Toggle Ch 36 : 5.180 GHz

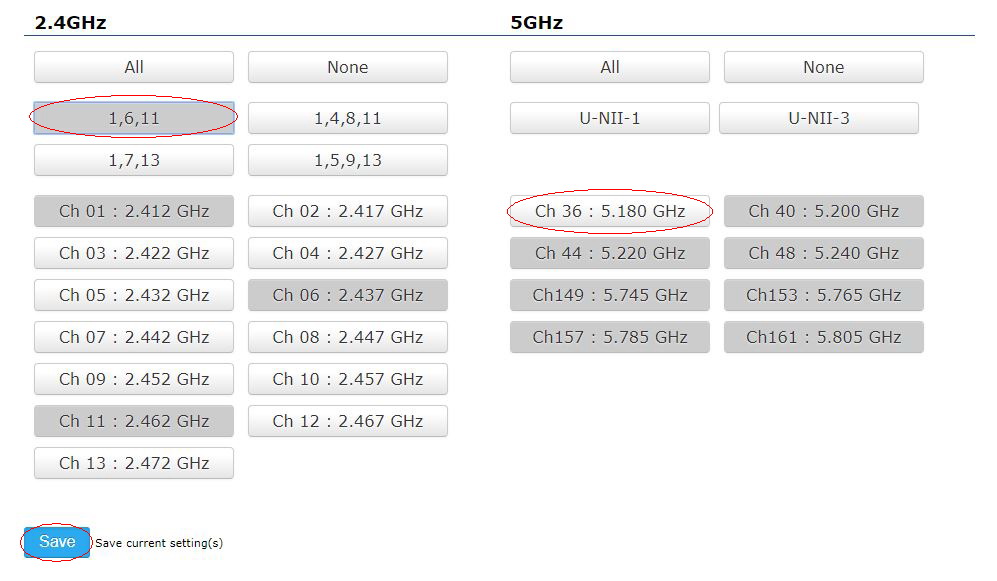pos(610,211)
